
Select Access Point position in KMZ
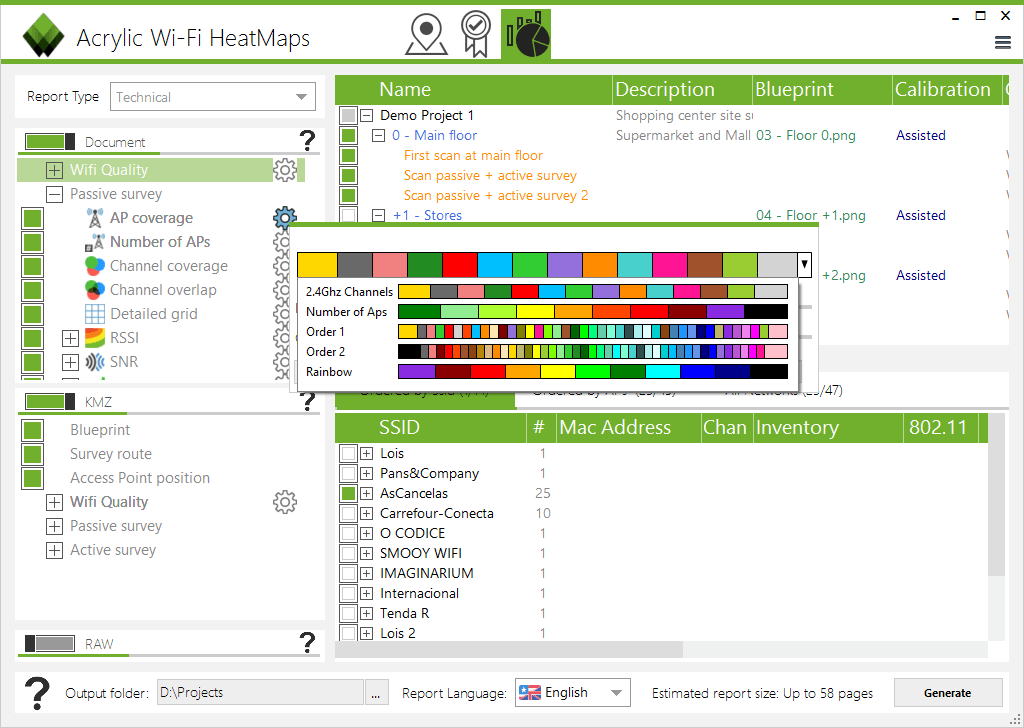[x=140, y=478]
